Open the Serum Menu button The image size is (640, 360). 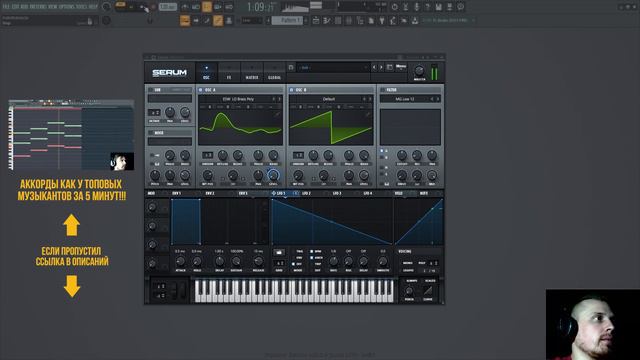pos(401,67)
